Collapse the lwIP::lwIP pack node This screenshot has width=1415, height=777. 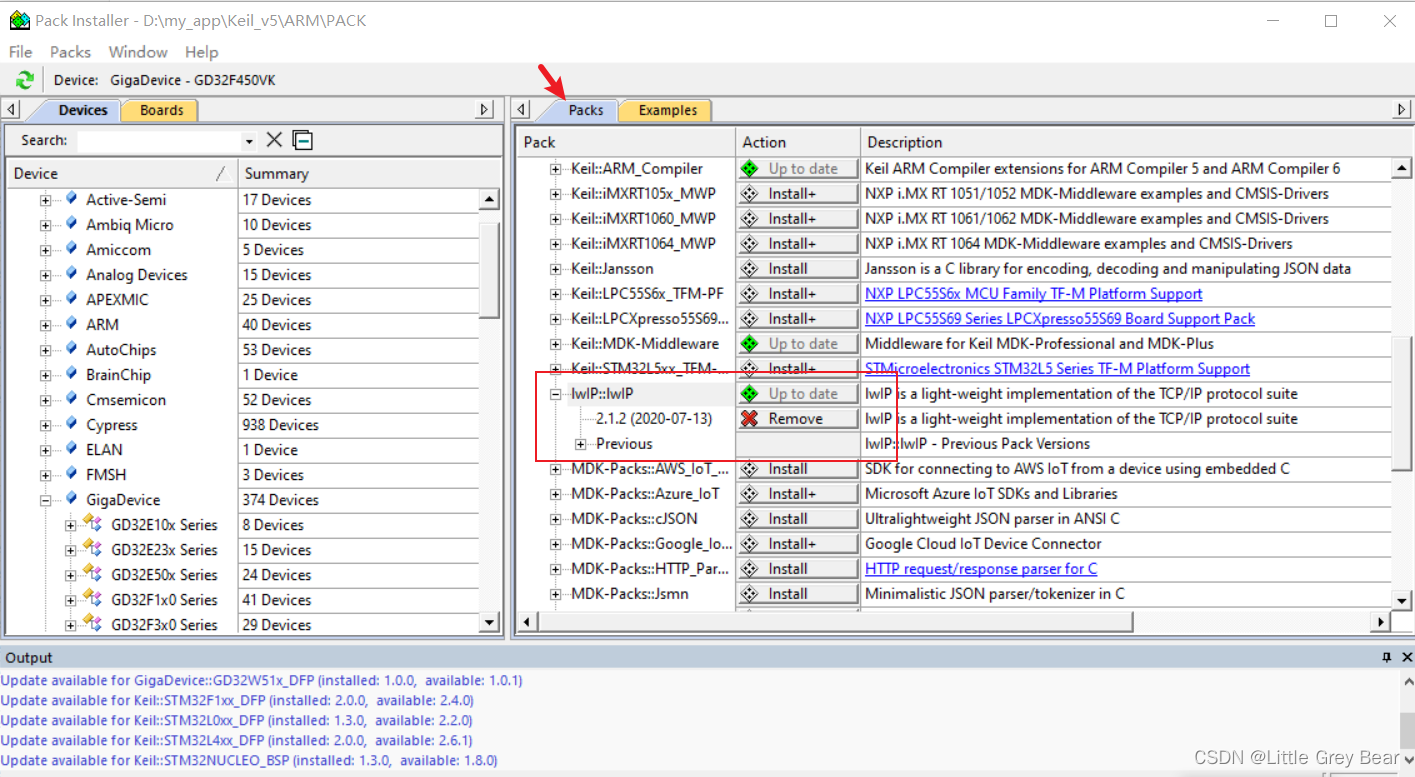click(x=555, y=394)
